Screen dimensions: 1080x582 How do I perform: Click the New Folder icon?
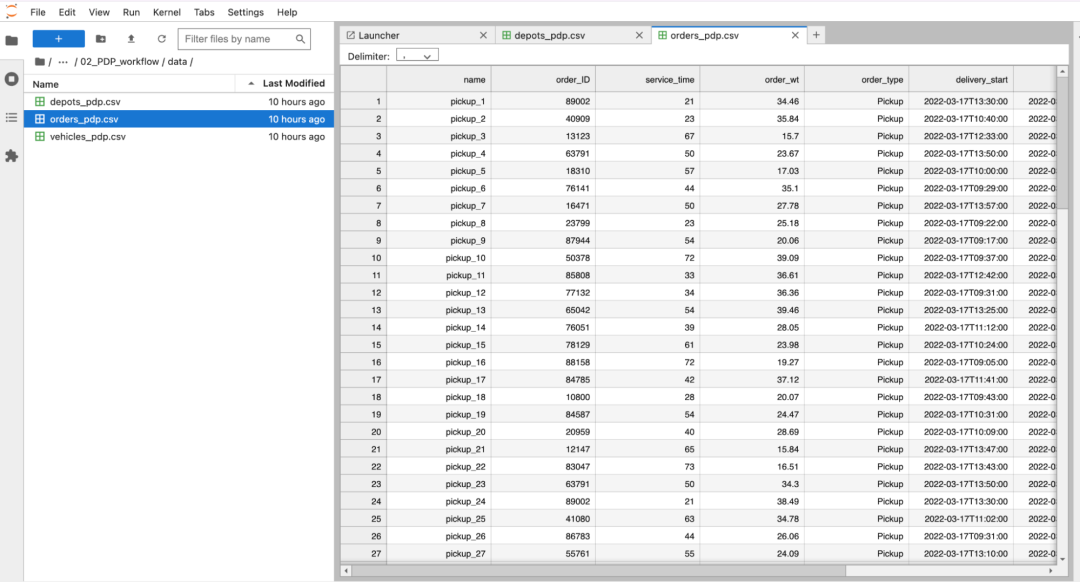101,39
